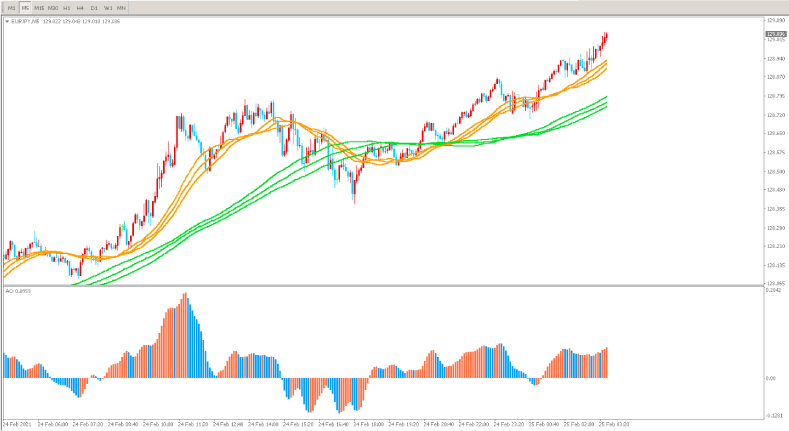
Task: Switch to the M1 timeframe
Action: [10, 7]
